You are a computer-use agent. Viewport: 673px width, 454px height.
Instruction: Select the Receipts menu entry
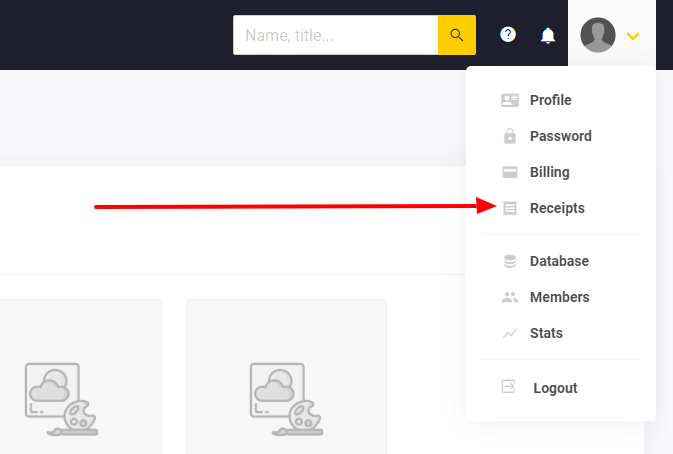(x=557, y=208)
